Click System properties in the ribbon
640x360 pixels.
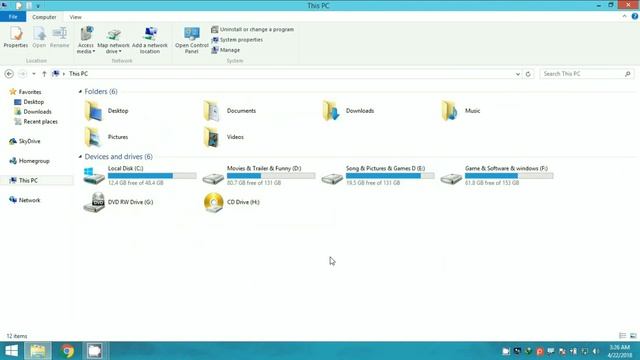tap(237, 40)
